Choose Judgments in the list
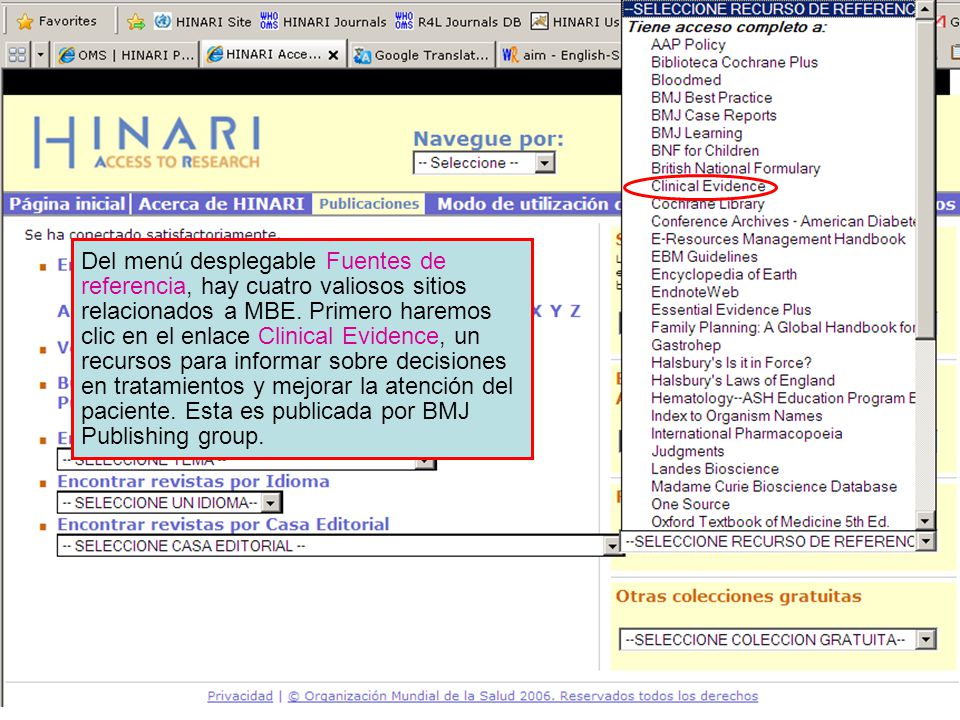Viewport: 960px width, 720px height. click(x=688, y=452)
